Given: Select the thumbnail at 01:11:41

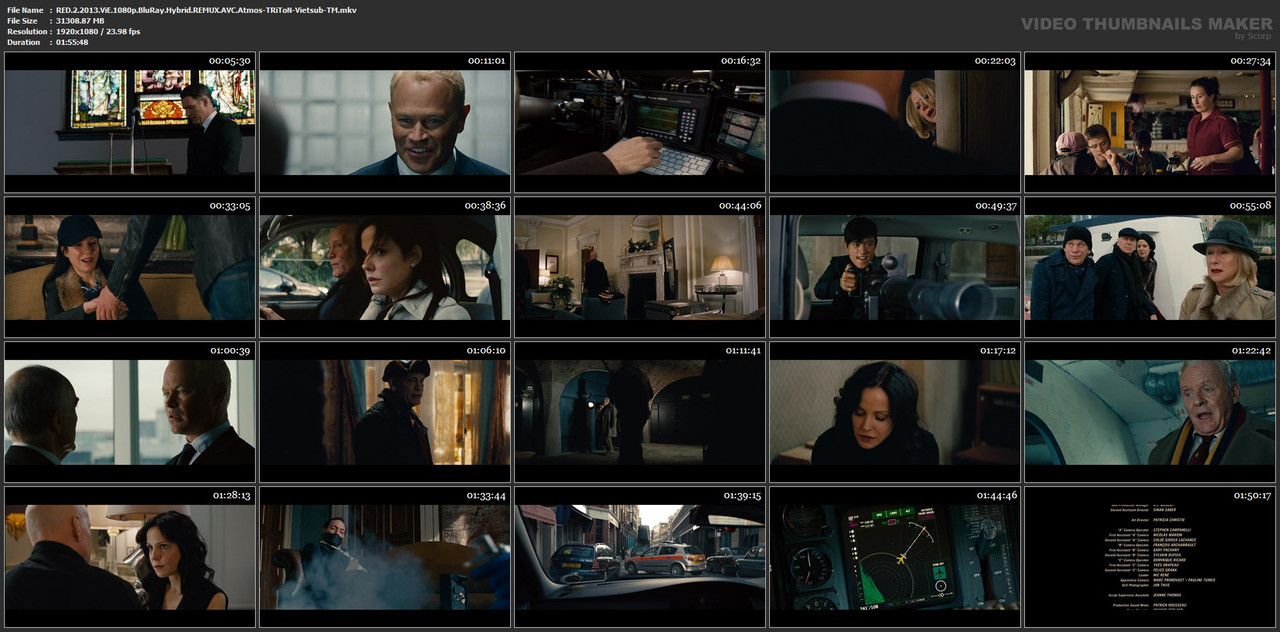Looking at the screenshot, I should coord(640,412).
